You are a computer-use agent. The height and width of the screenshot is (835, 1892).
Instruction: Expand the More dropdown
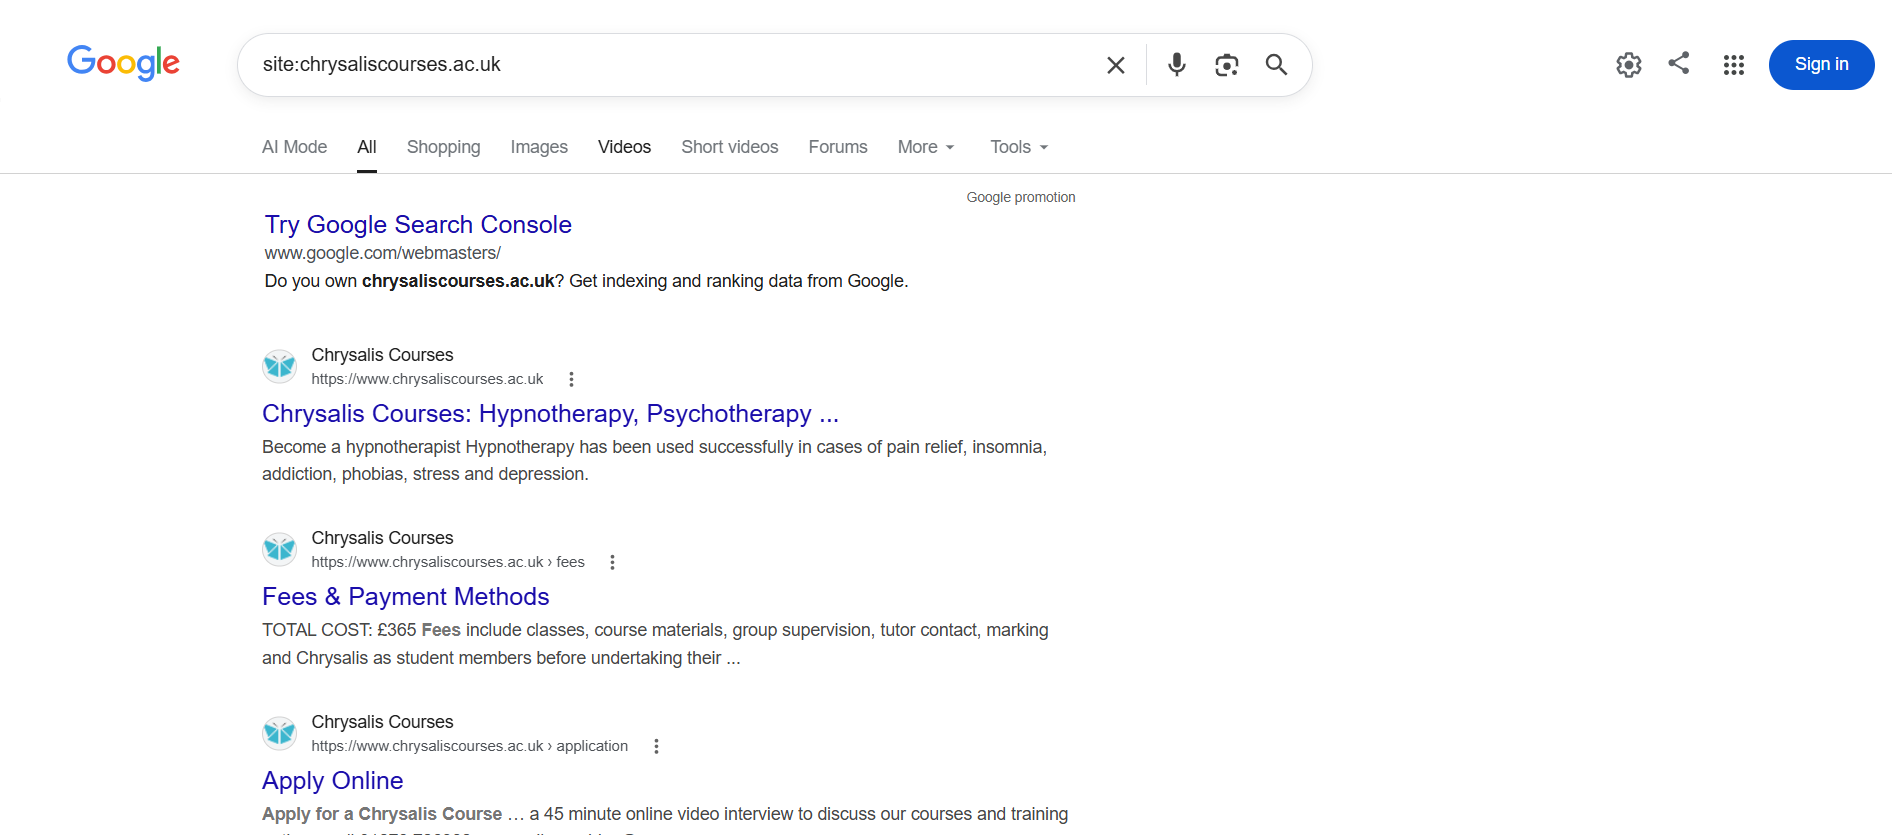[x=926, y=147]
